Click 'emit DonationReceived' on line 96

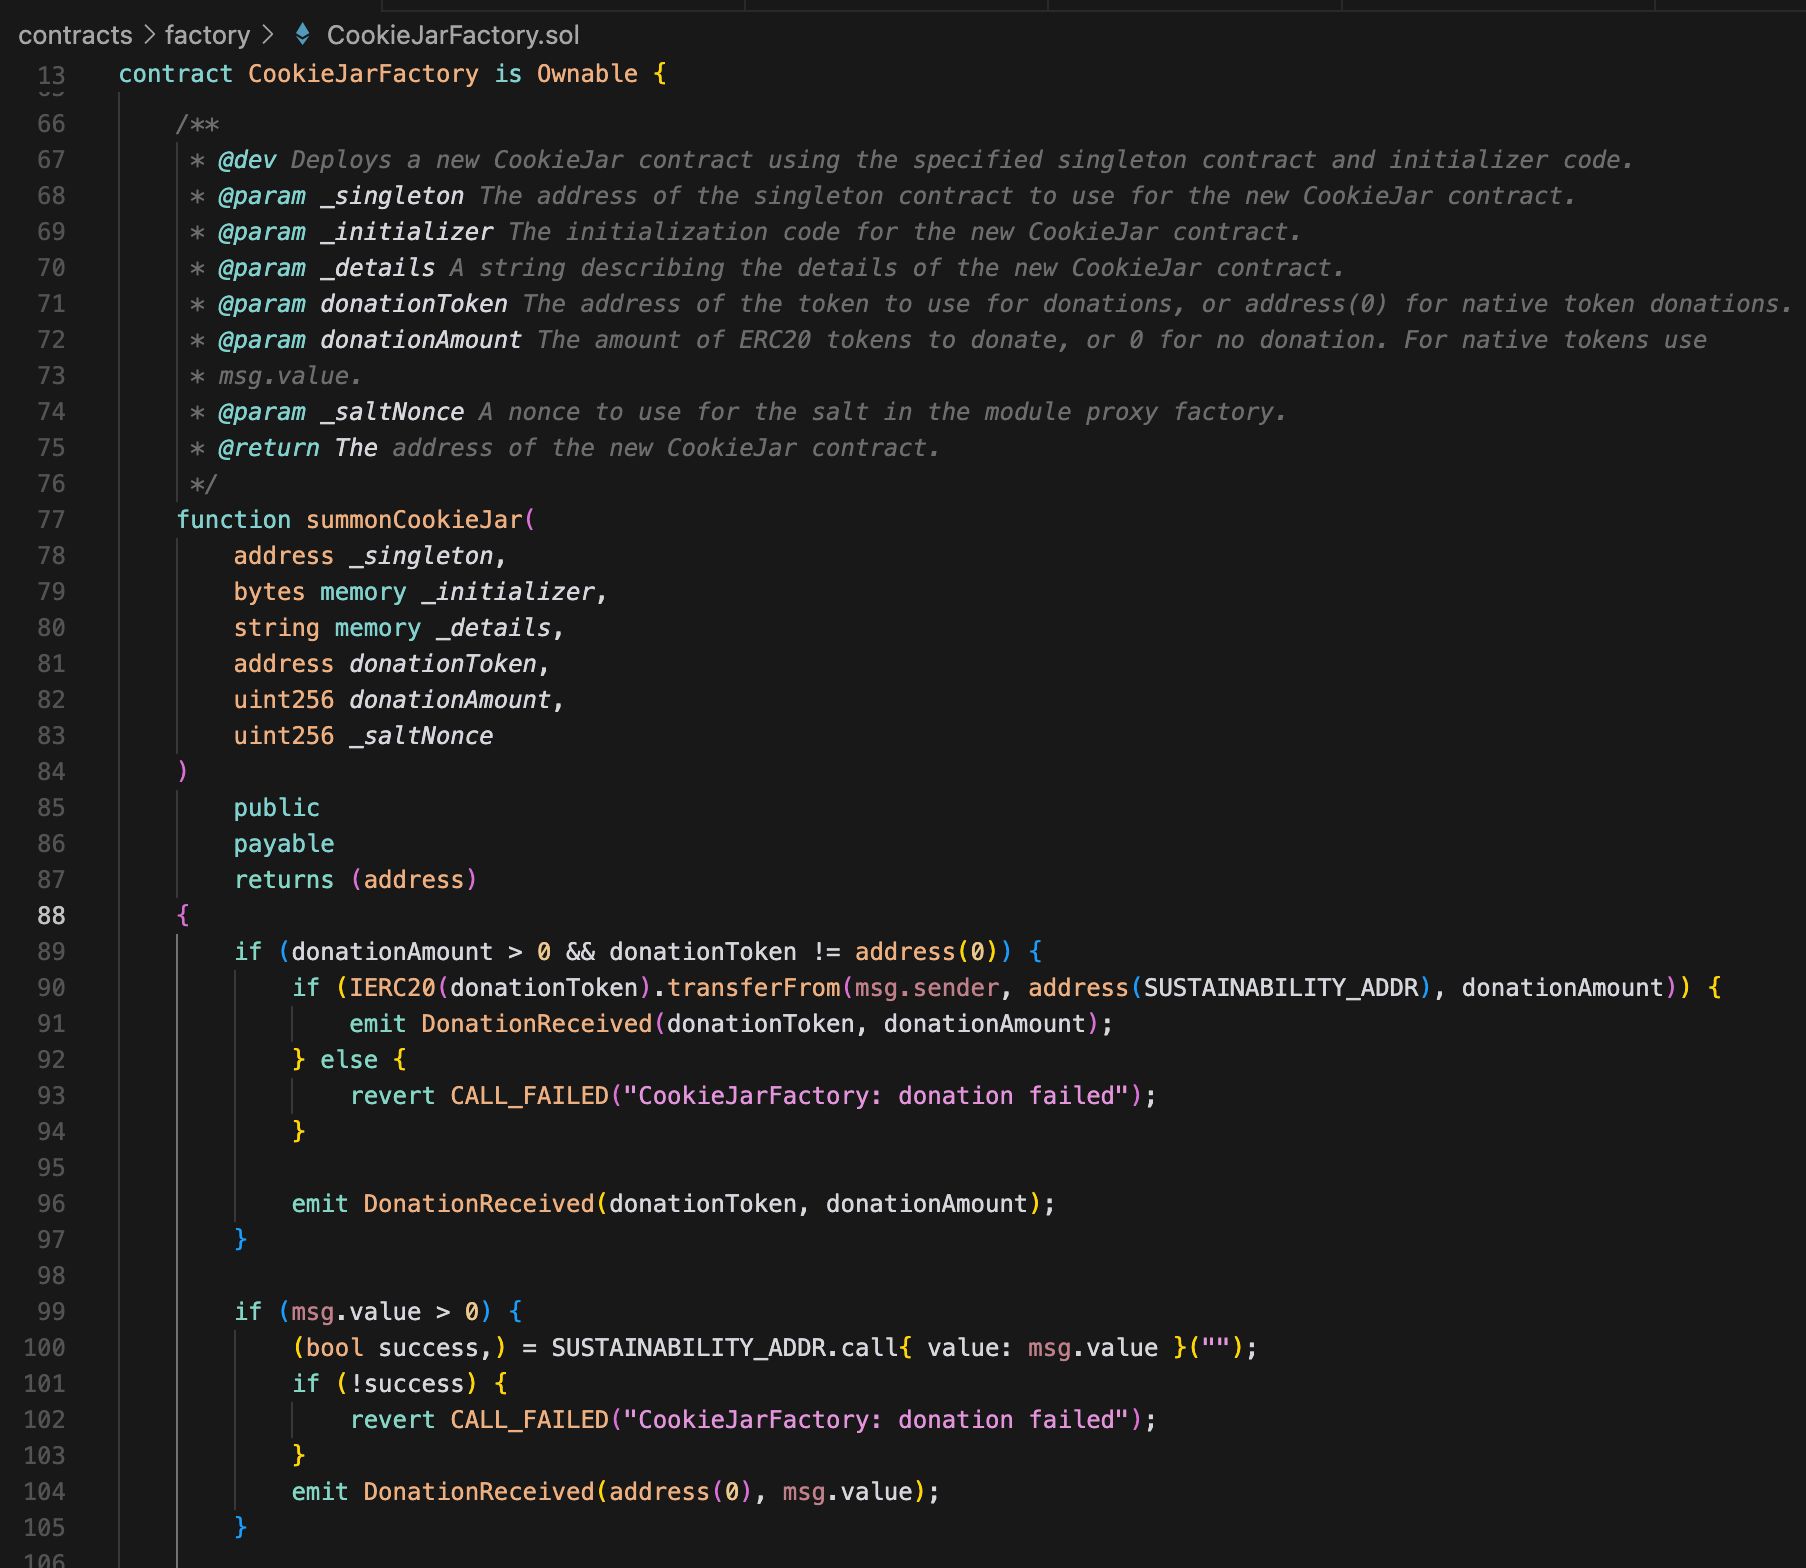tap(443, 1203)
